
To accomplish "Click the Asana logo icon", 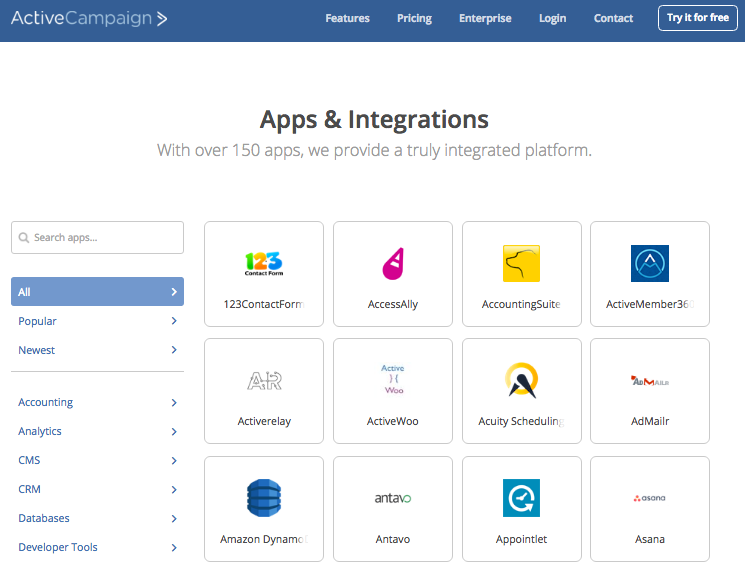I will 649,498.
